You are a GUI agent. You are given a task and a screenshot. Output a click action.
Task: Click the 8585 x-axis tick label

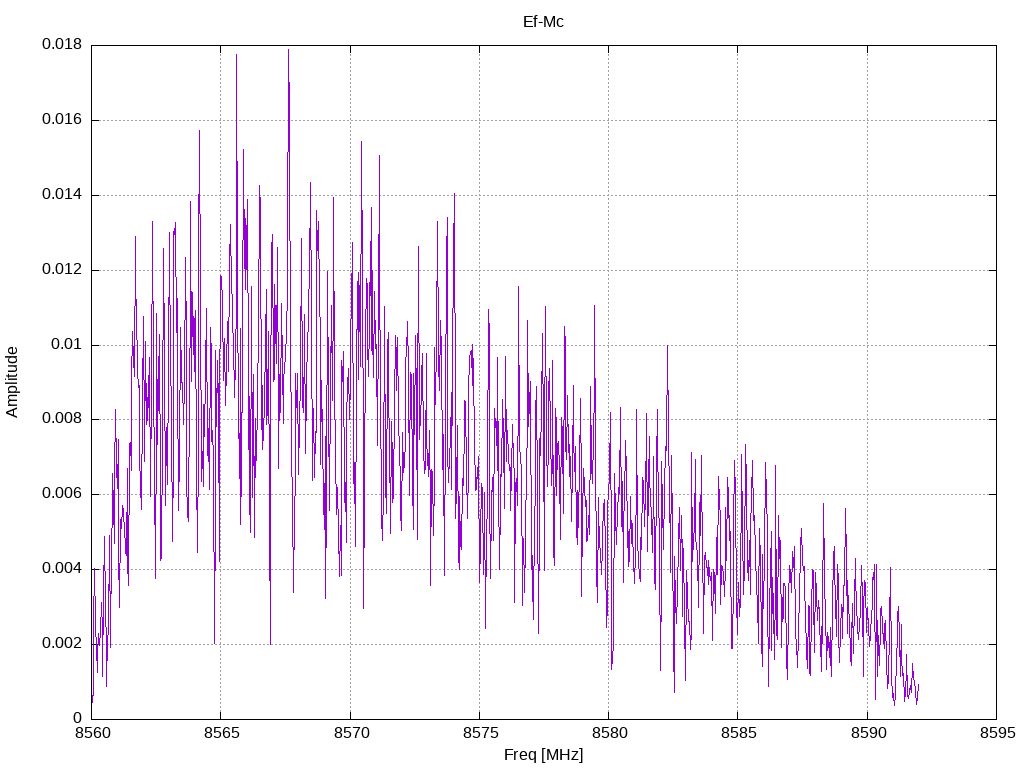coord(738,733)
